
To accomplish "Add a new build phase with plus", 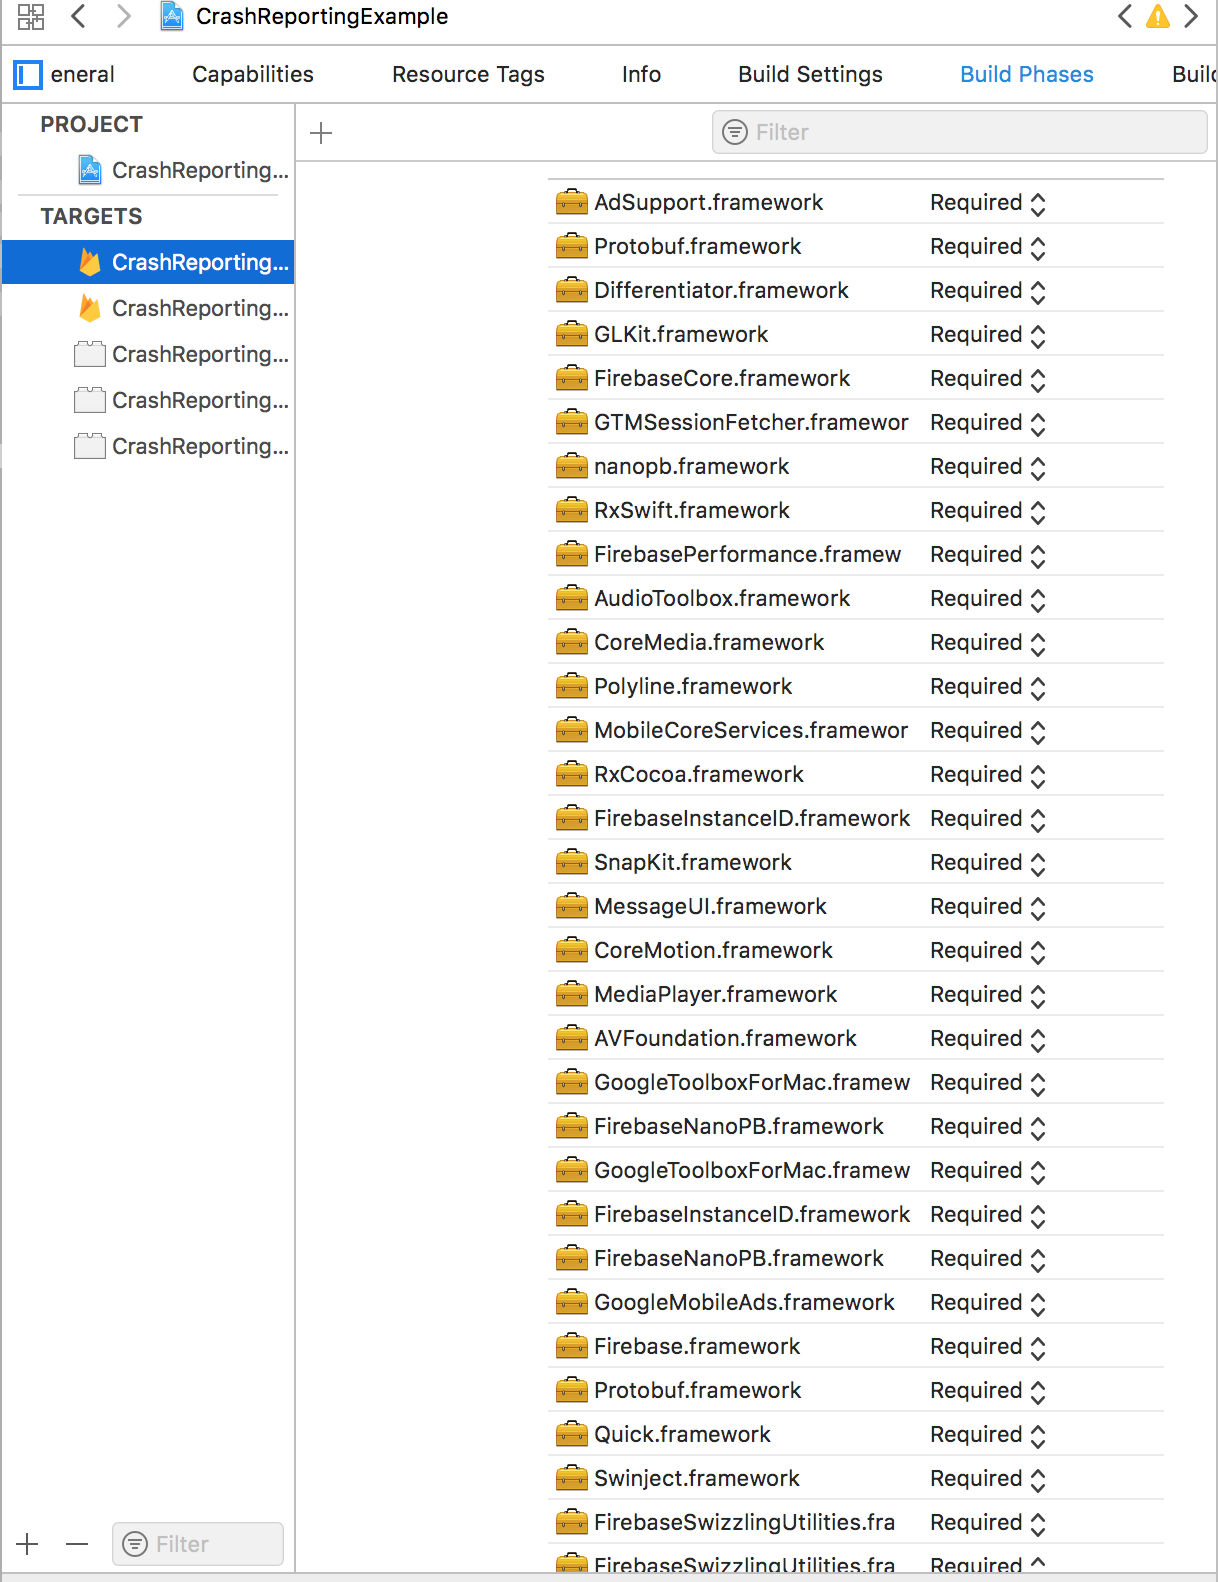I will point(321,133).
